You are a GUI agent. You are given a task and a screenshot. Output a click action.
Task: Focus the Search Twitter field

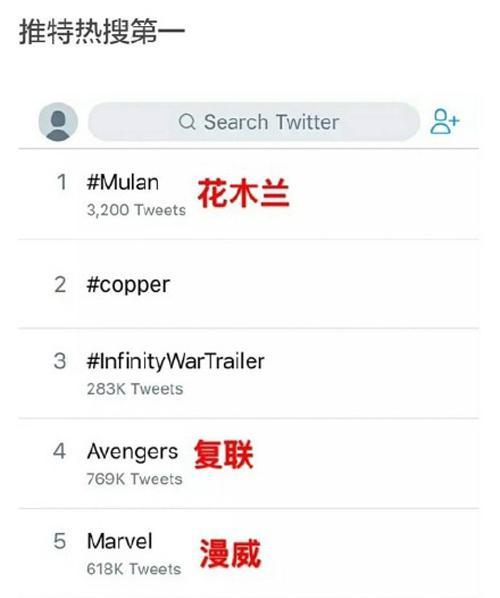coord(254,122)
